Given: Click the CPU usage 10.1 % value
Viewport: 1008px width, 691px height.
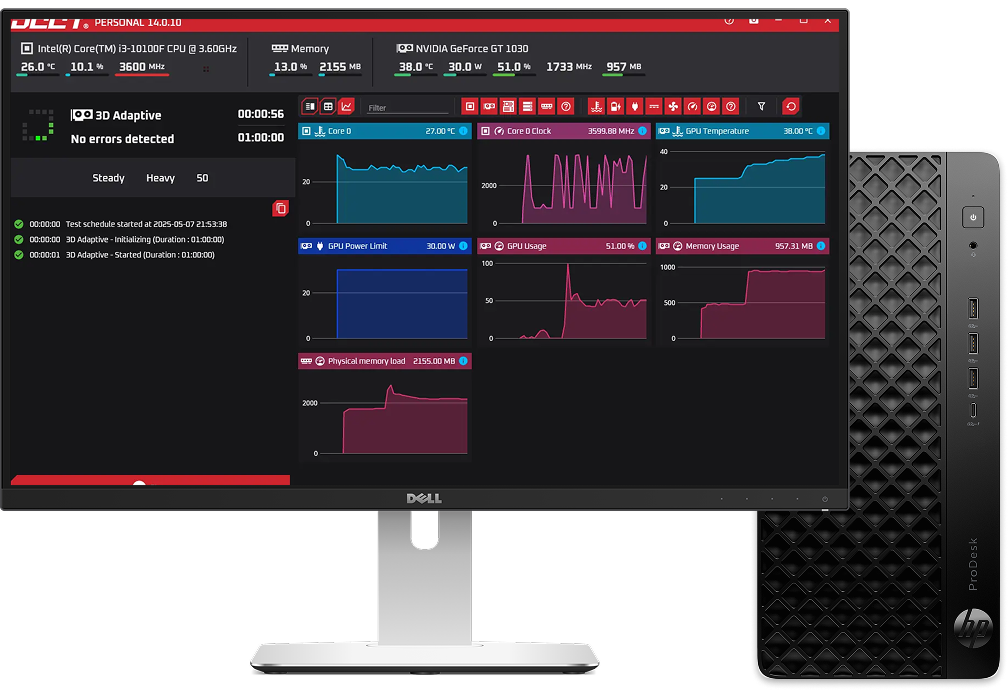Looking at the screenshot, I should tap(87, 67).
